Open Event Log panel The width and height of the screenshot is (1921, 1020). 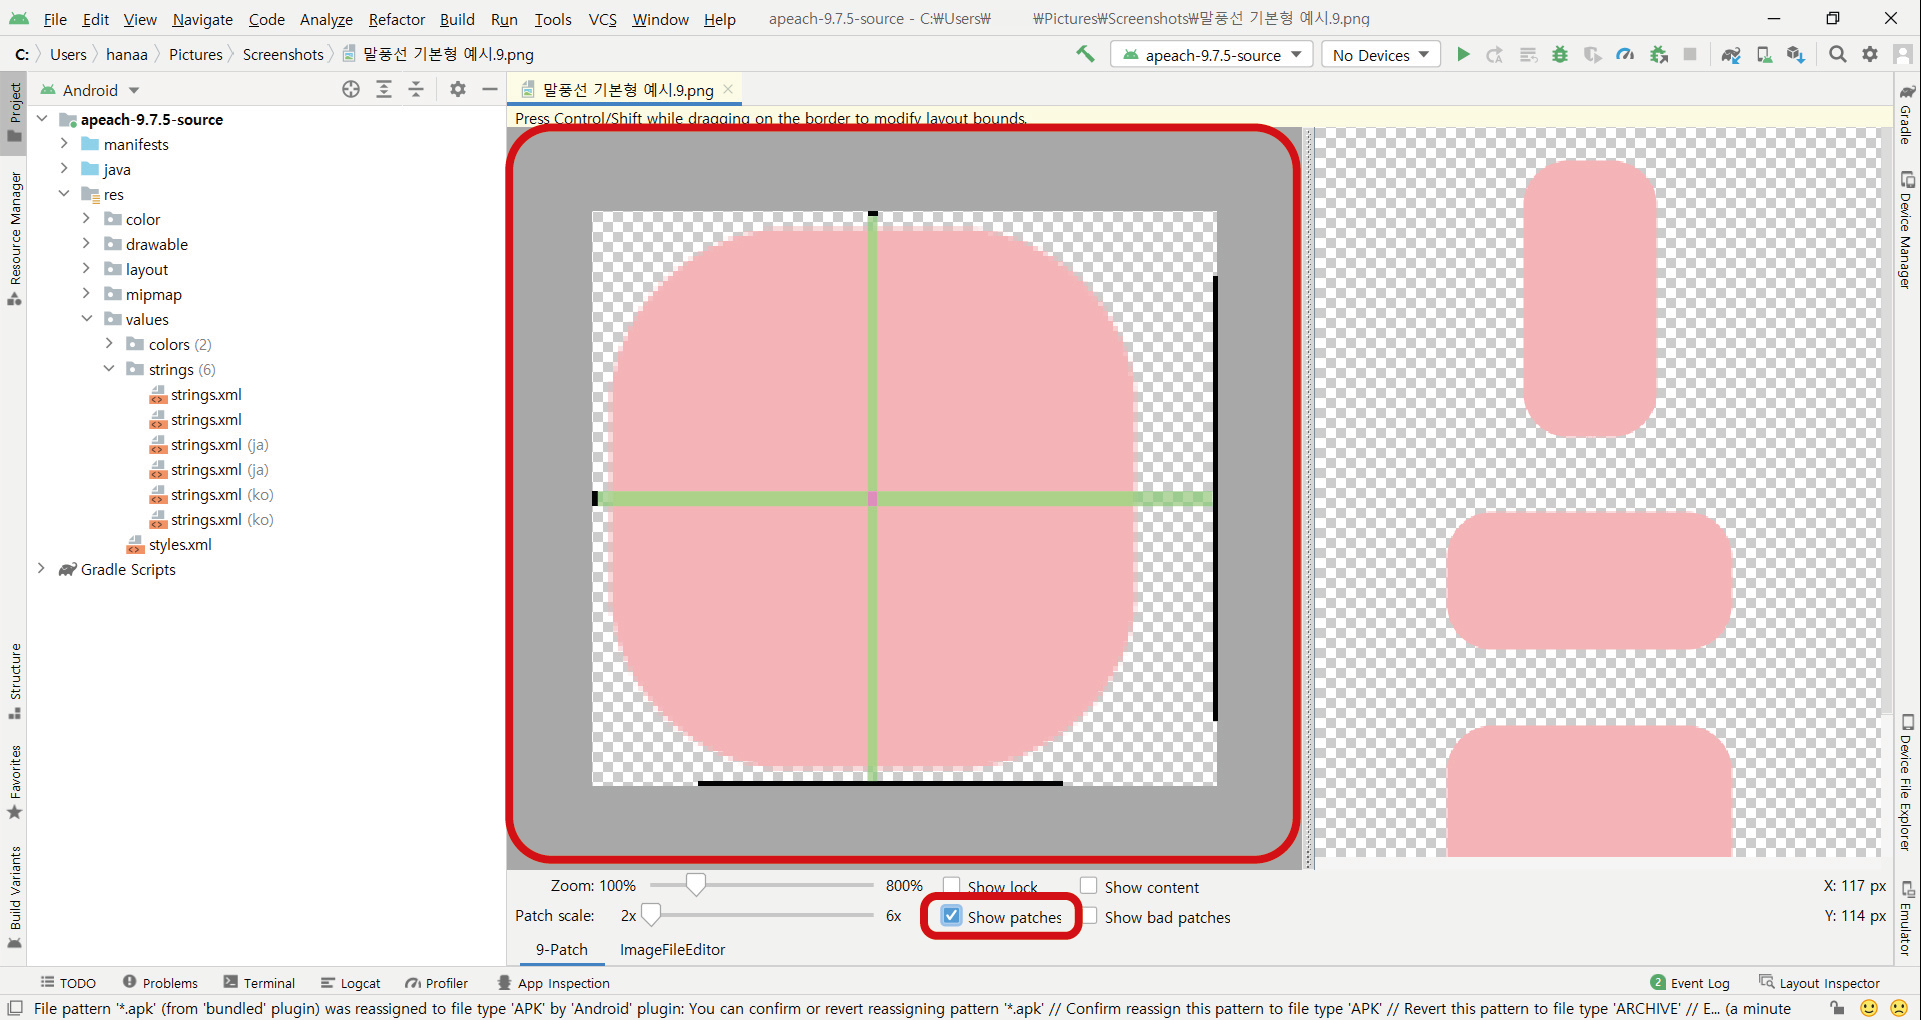[1690, 983]
